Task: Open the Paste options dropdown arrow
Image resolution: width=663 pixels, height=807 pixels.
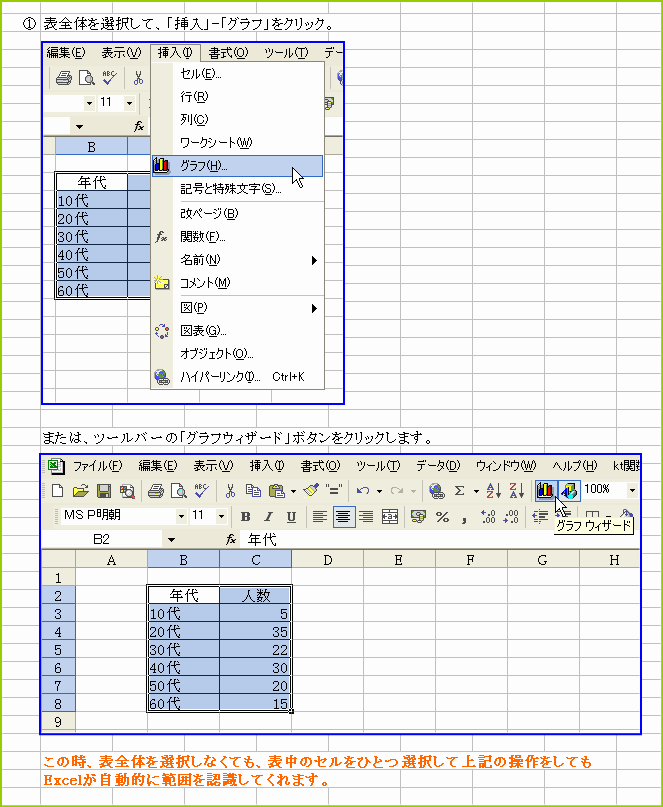Action: click(293, 491)
